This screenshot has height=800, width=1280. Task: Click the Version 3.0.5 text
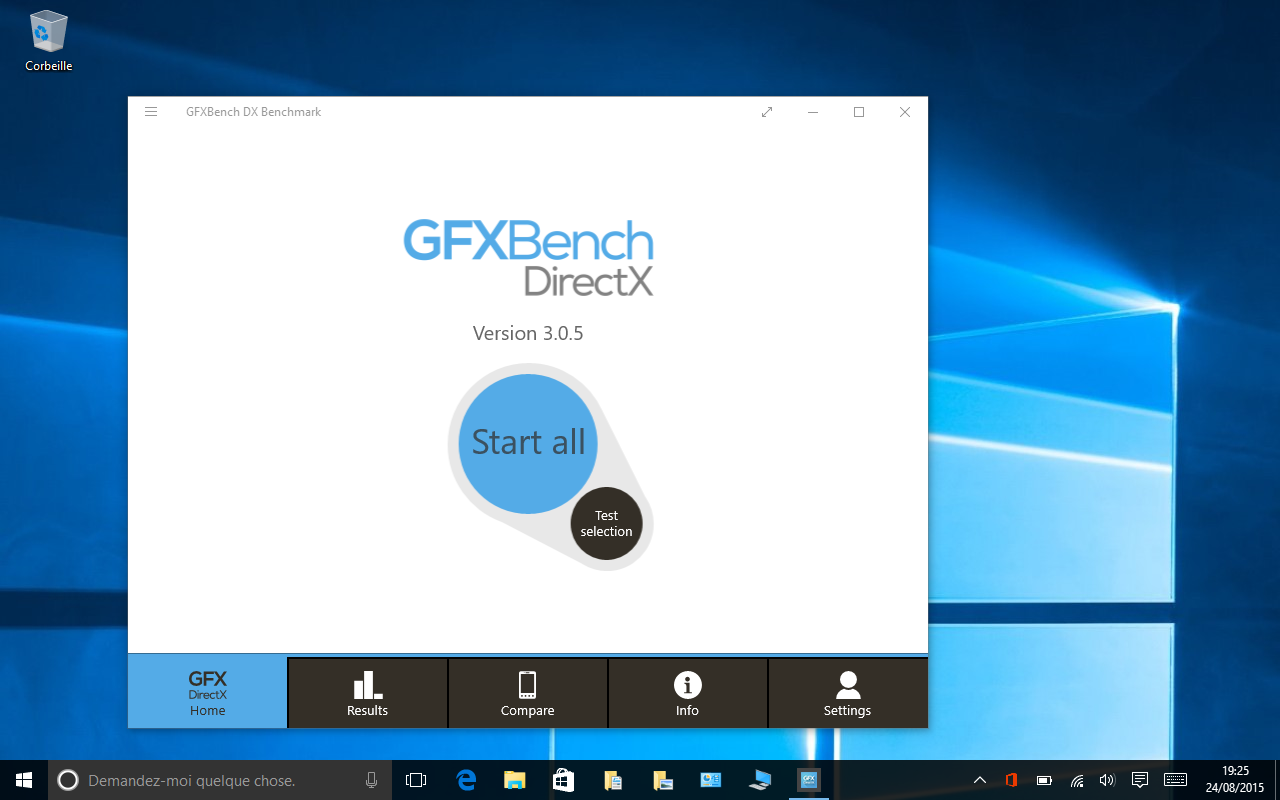[528, 333]
